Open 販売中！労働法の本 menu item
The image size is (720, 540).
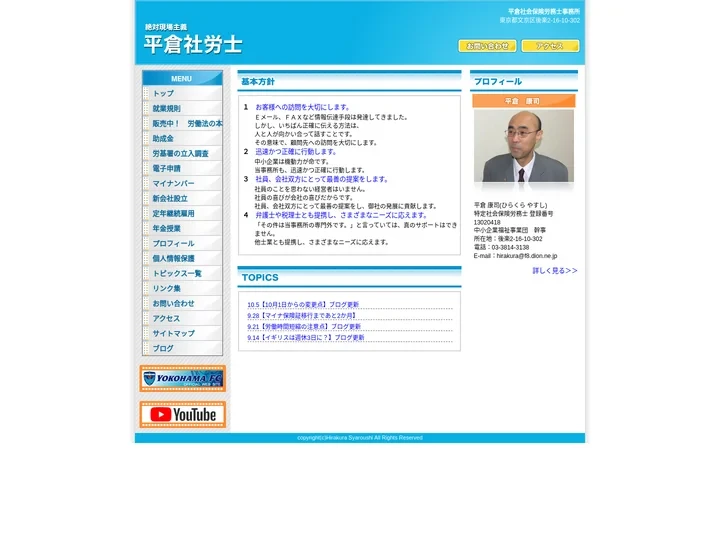(182, 124)
